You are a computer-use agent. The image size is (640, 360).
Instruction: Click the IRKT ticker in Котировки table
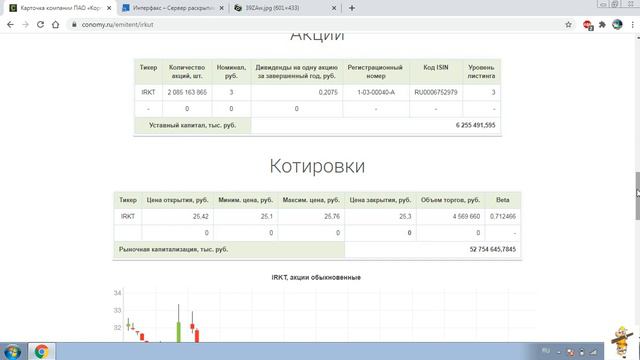tap(128, 216)
